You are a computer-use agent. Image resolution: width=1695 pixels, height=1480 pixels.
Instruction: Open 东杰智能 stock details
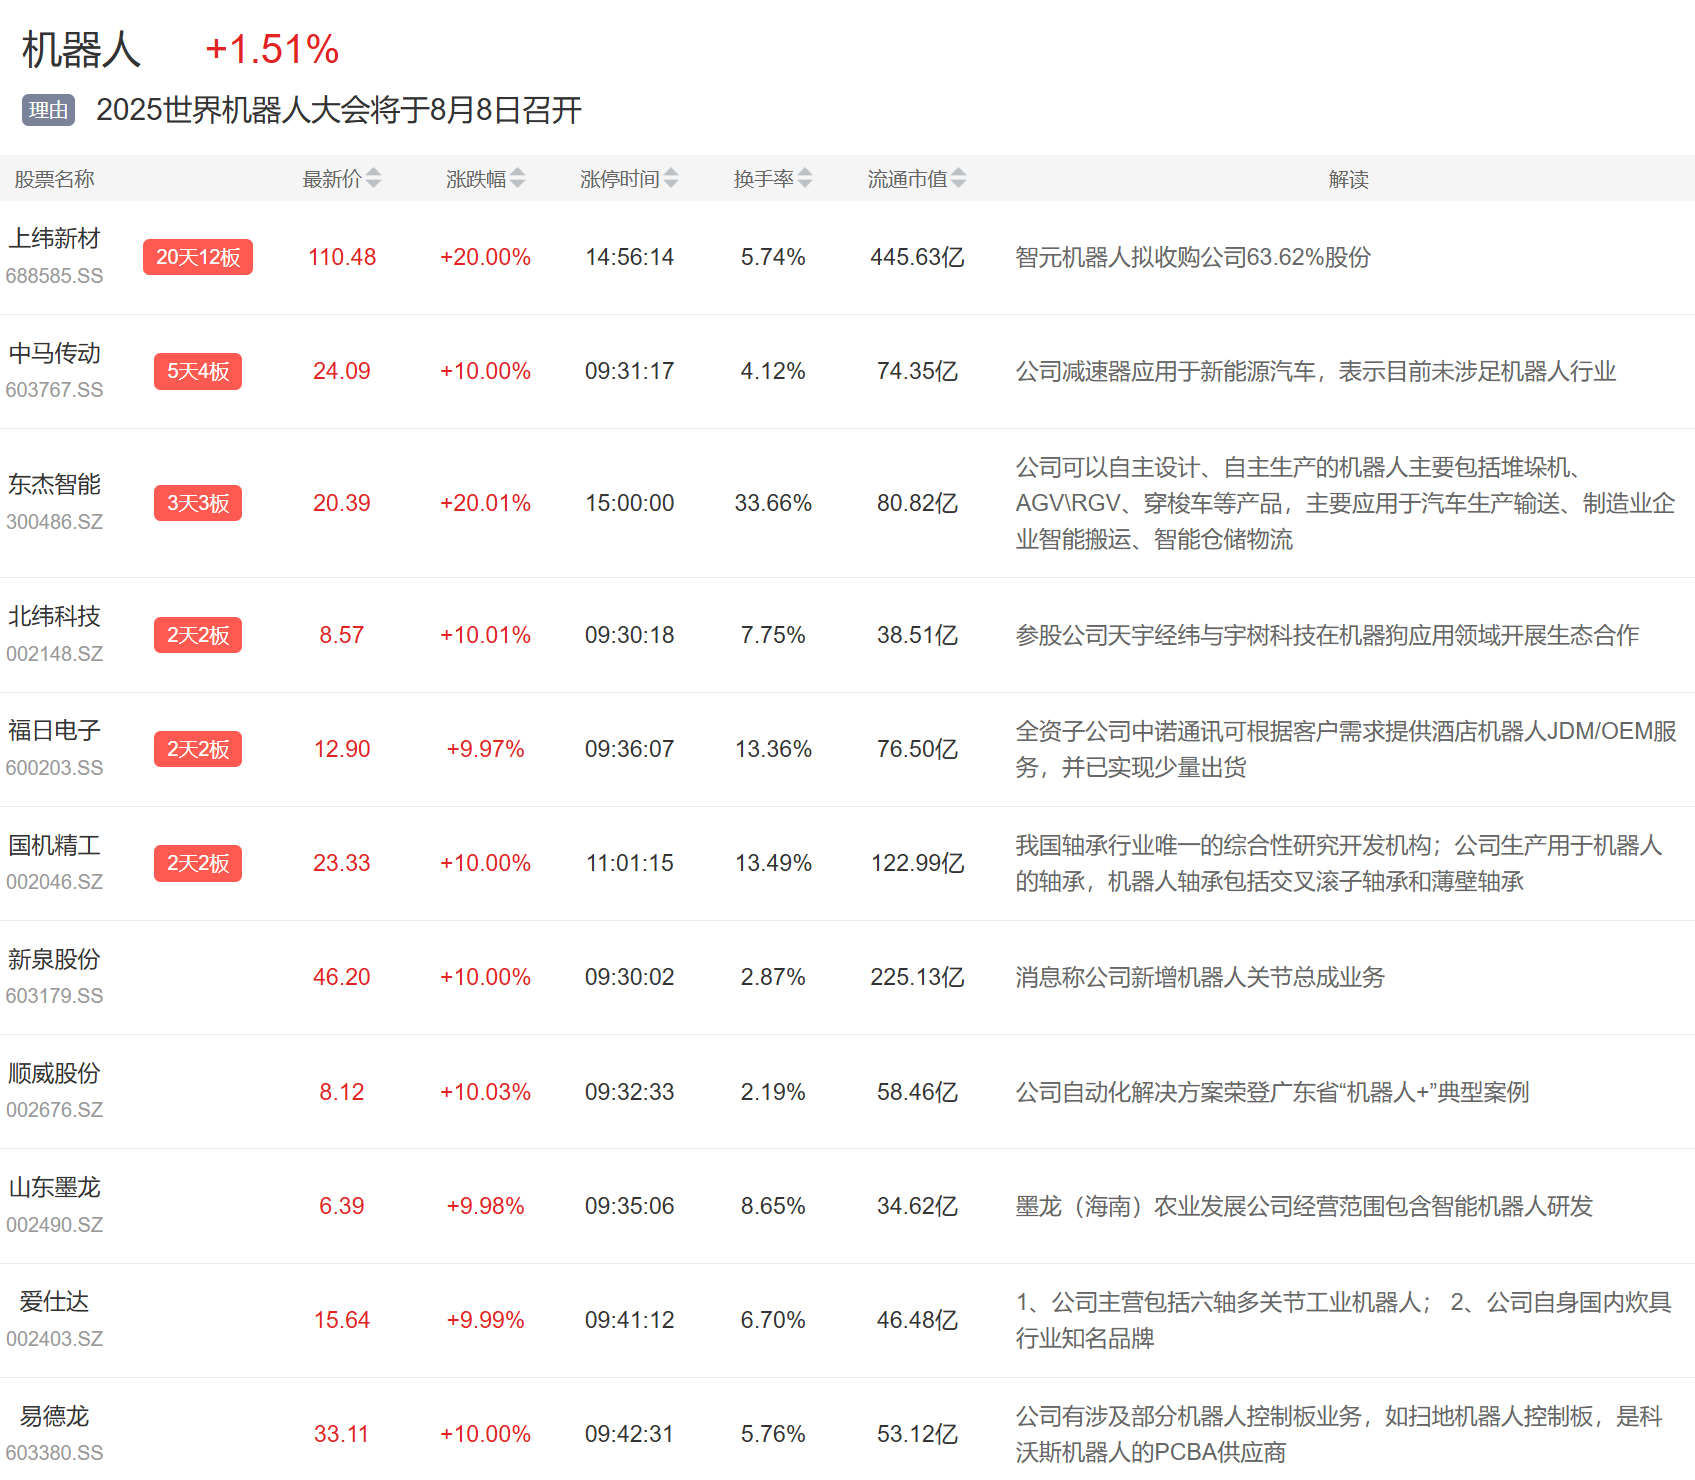[x=55, y=485]
